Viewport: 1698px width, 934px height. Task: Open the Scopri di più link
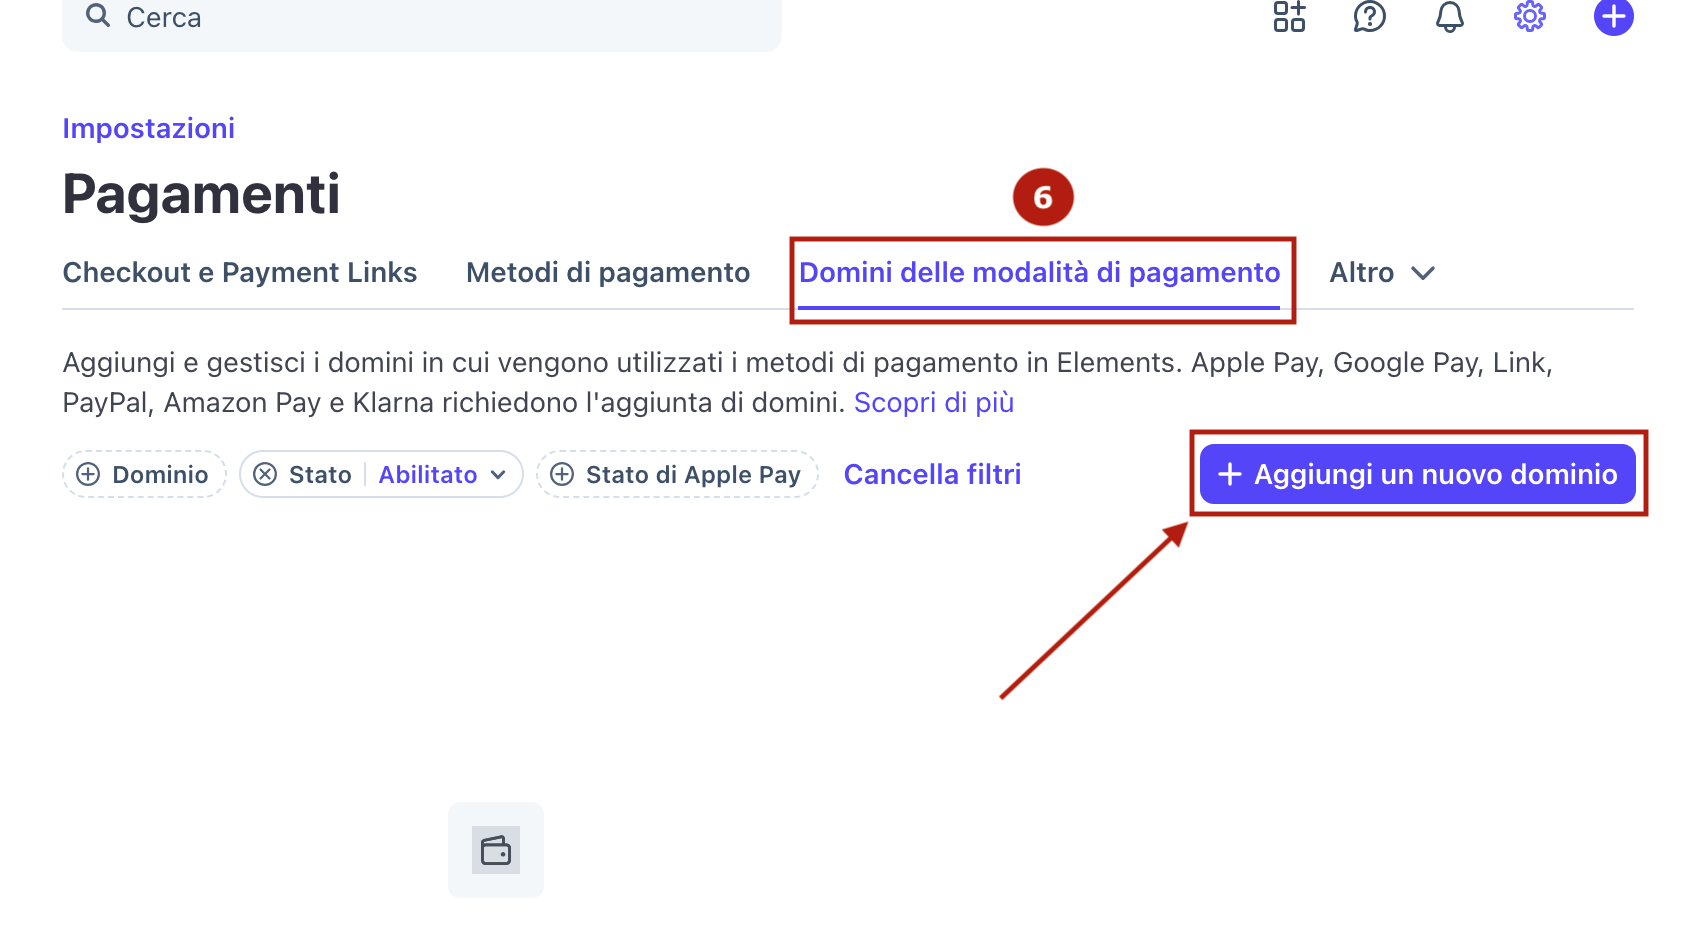pyautogui.click(x=934, y=402)
